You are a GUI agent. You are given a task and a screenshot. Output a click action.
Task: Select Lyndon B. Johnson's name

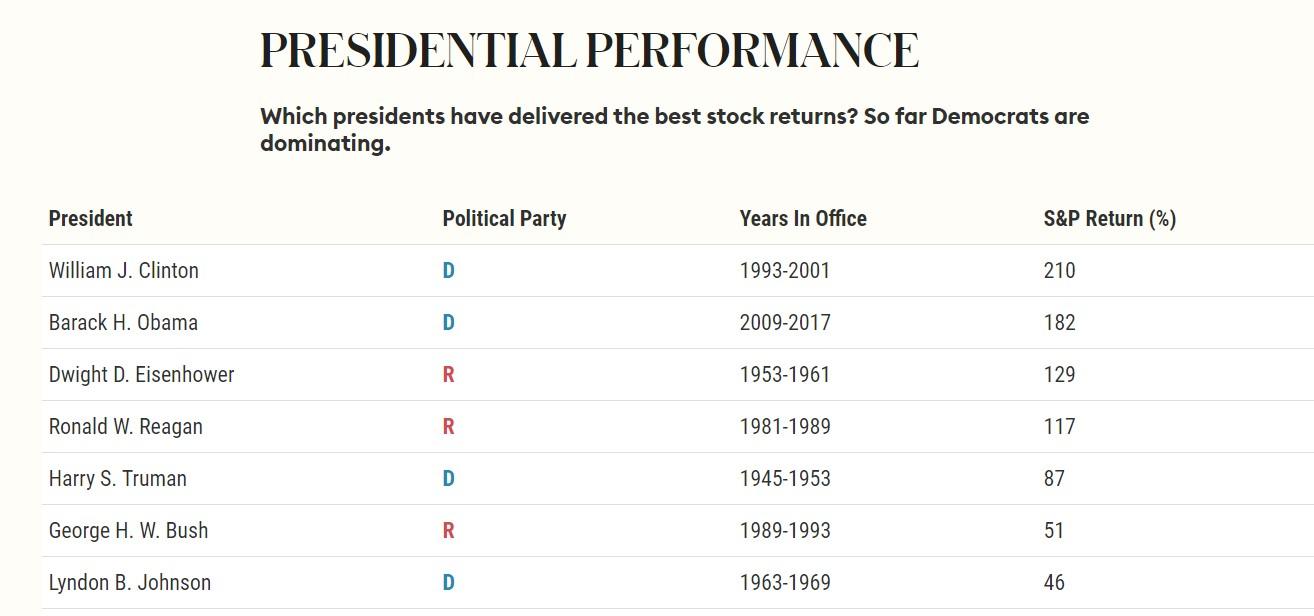pyautogui.click(x=130, y=583)
